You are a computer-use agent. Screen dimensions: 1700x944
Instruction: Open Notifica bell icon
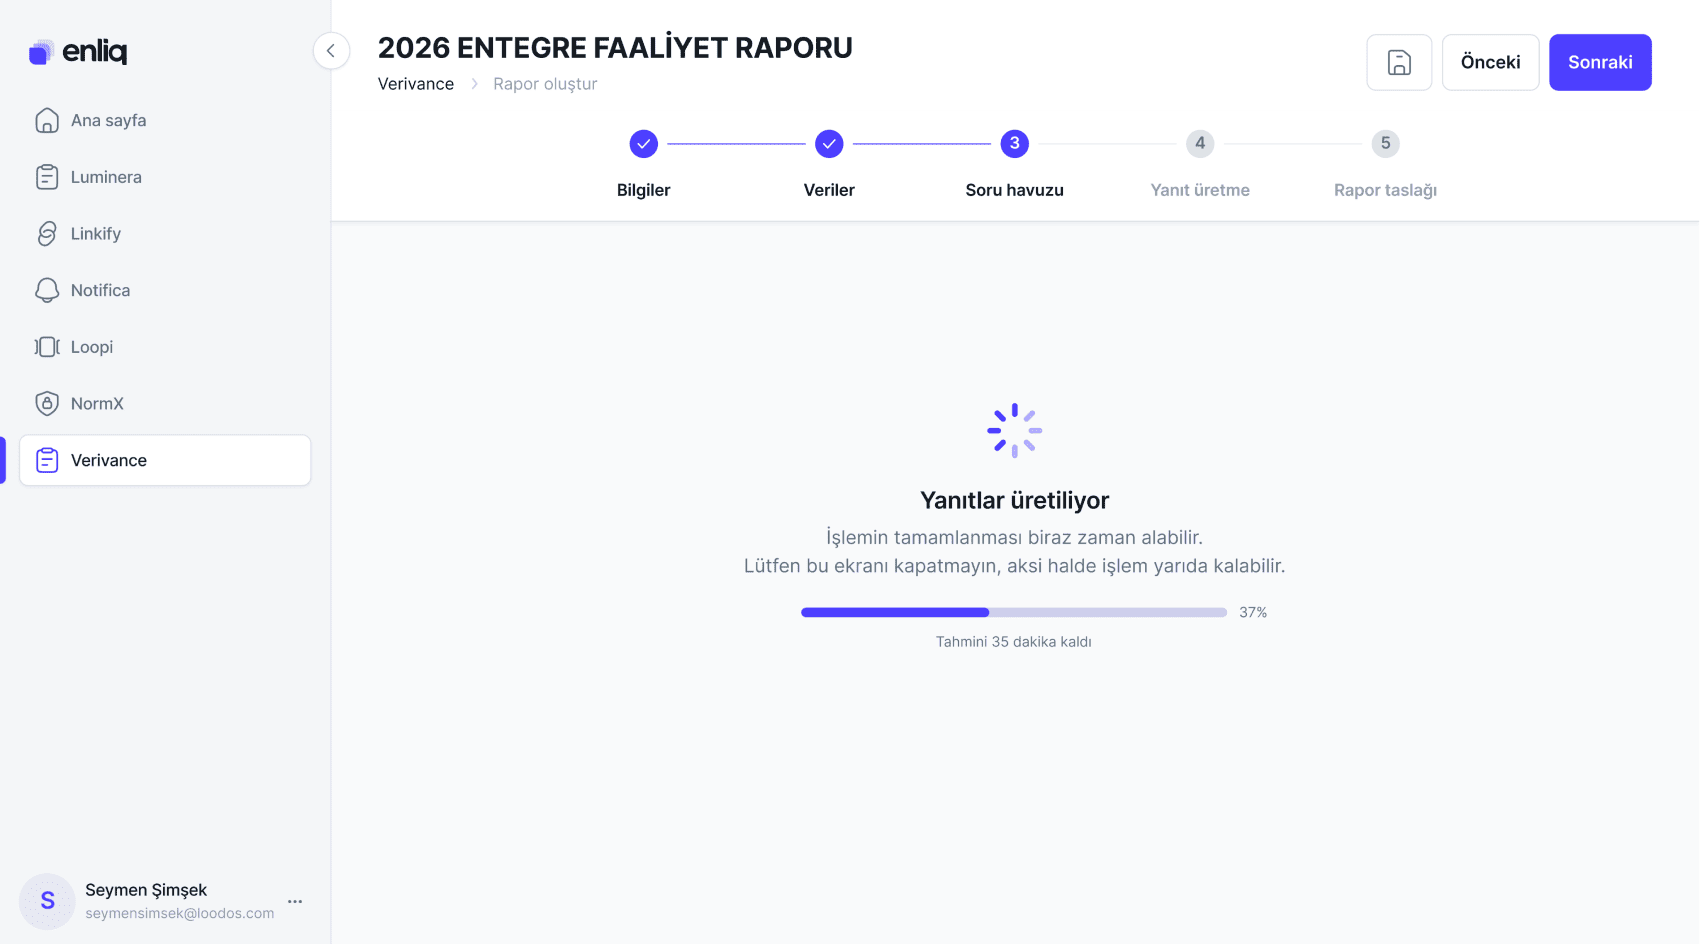[x=47, y=290]
